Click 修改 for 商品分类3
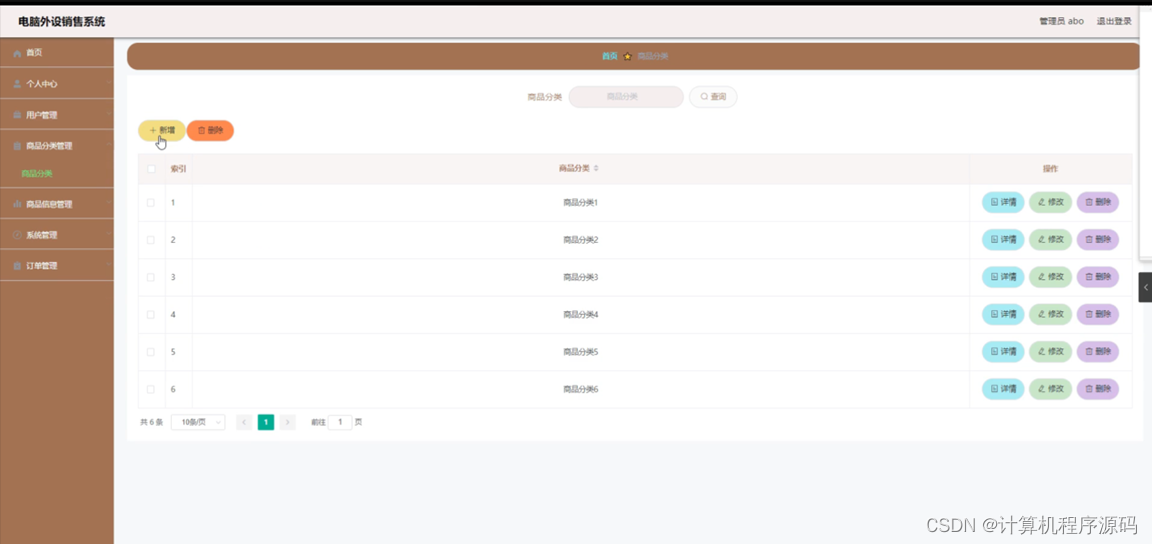The image size is (1152, 544). pos(1051,277)
